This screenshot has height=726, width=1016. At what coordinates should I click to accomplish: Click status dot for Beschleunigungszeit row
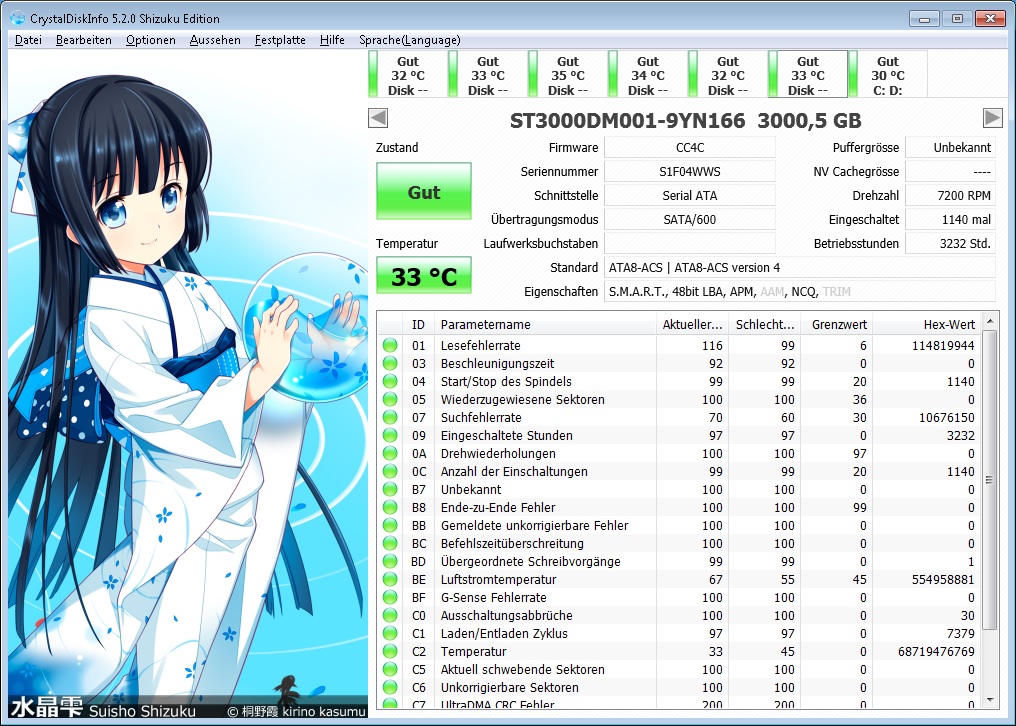(x=390, y=364)
